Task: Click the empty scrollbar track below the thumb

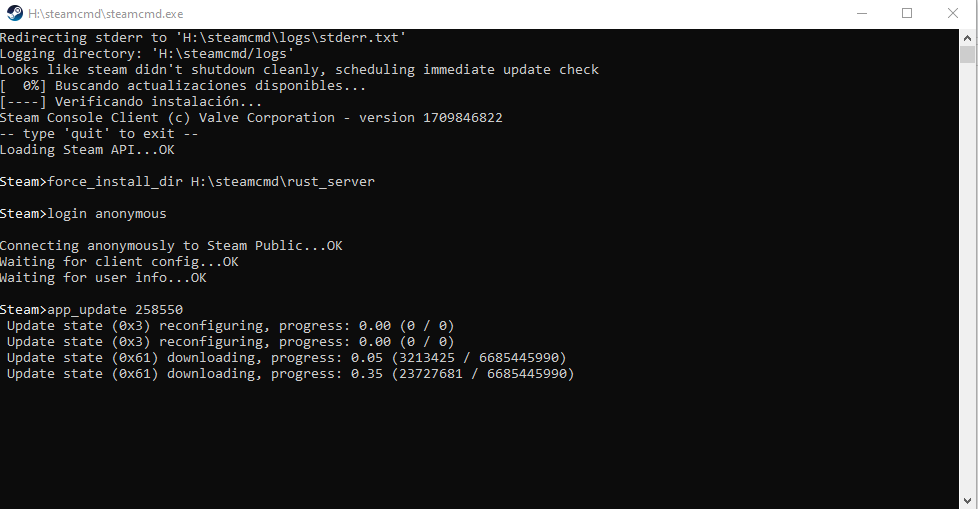Action: (x=968, y=300)
